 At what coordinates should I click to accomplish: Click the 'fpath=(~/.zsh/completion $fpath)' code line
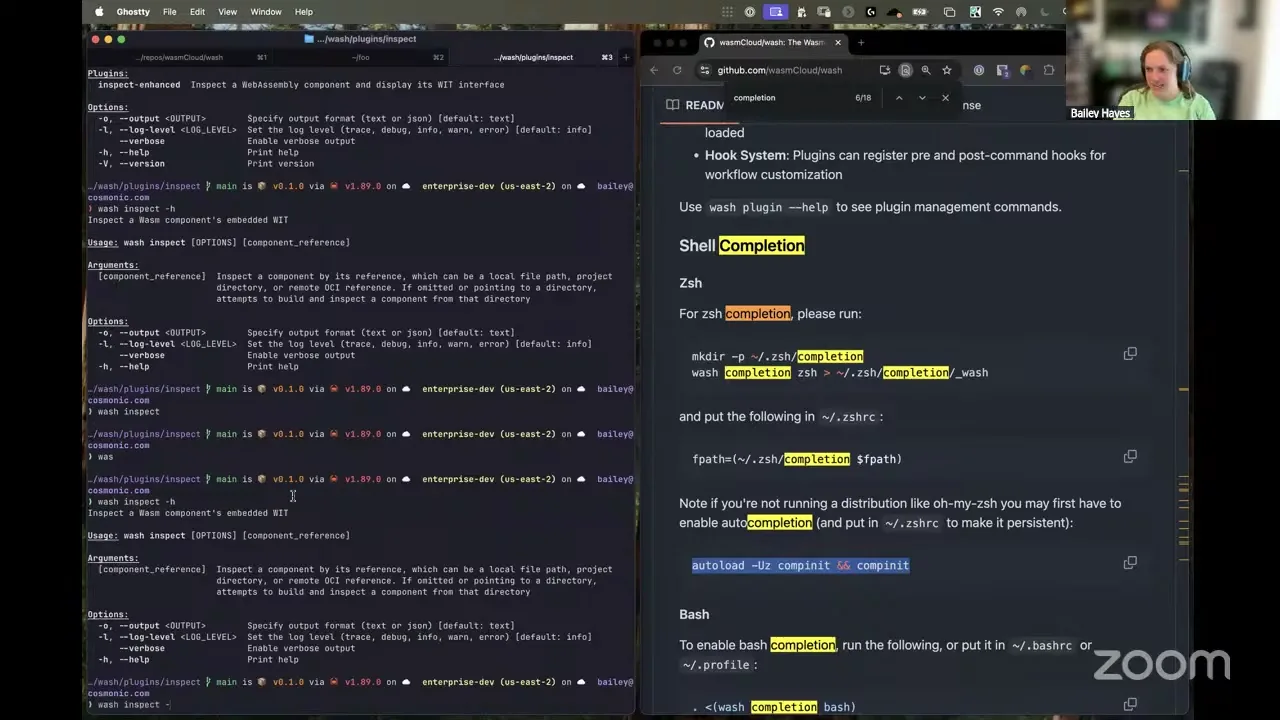(797, 459)
